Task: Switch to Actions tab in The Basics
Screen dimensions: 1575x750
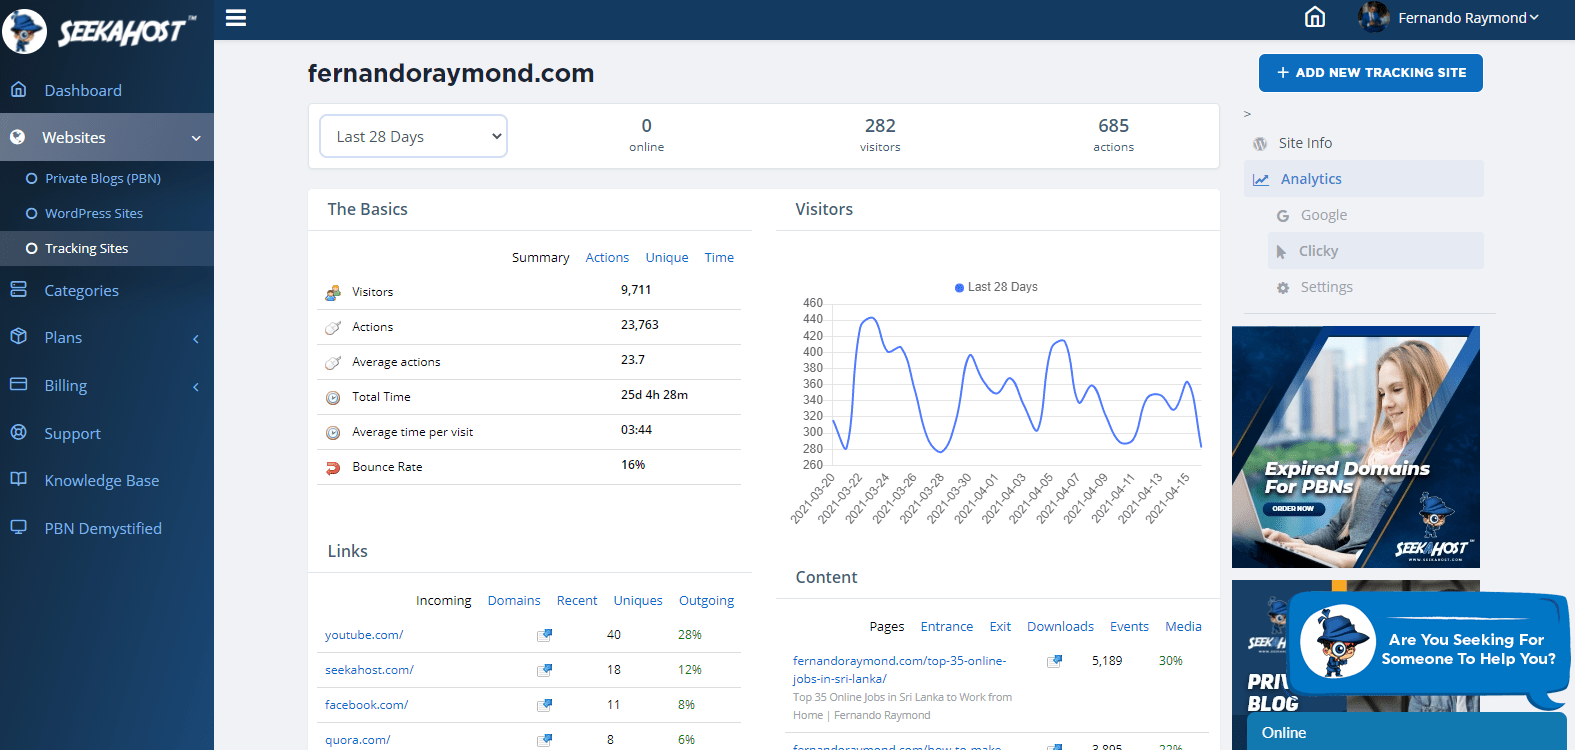Action: [607, 257]
